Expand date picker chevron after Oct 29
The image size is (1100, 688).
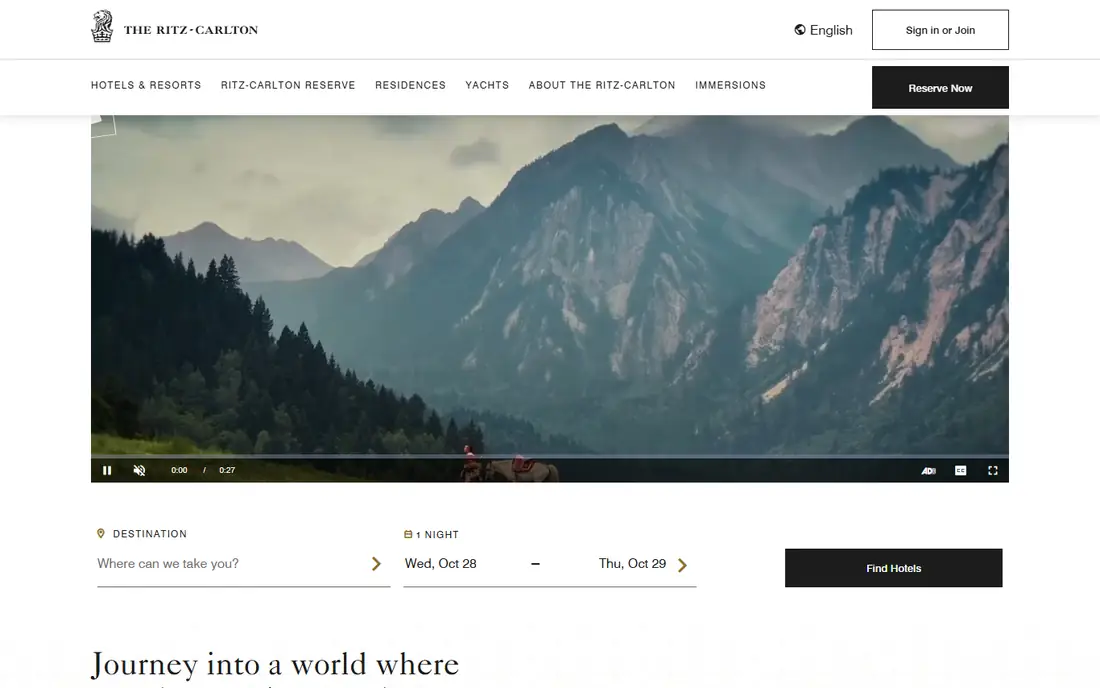coord(682,565)
